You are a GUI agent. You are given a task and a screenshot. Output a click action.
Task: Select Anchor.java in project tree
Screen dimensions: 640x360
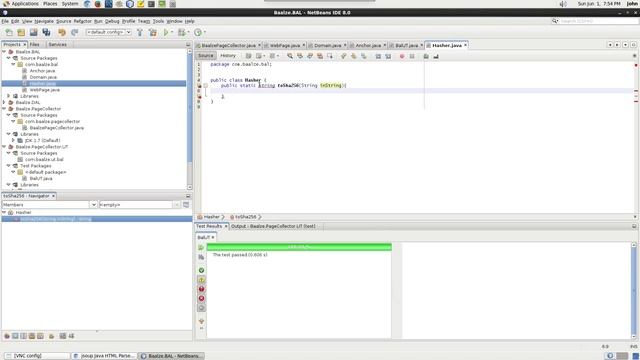tap(42, 71)
